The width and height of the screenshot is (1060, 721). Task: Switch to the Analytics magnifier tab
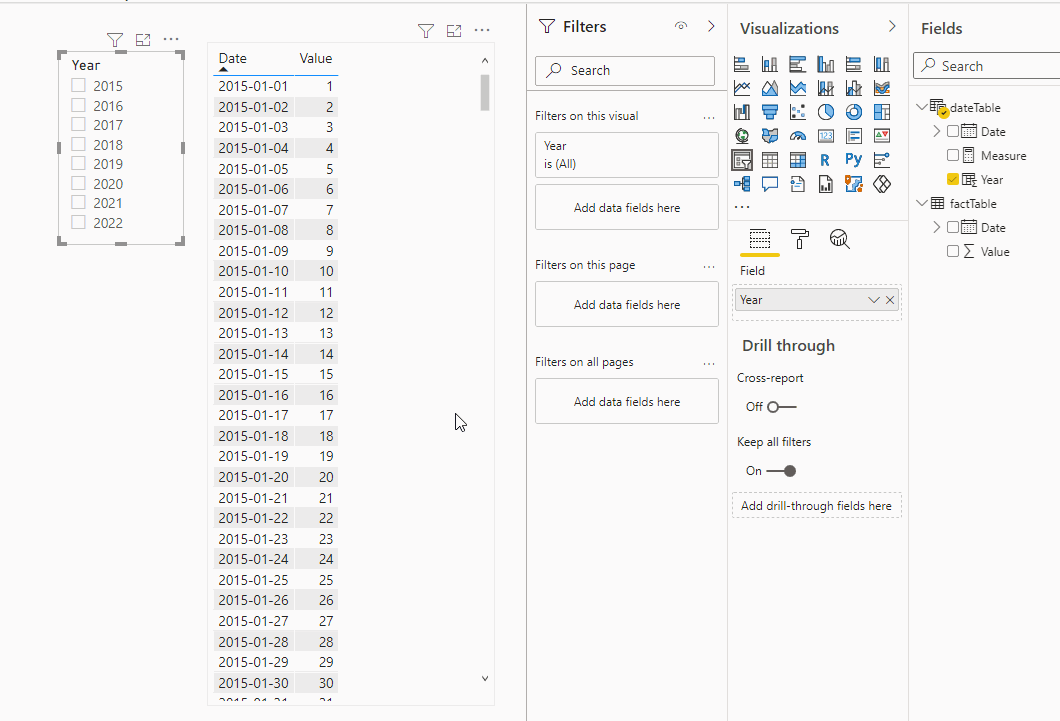click(x=840, y=239)
